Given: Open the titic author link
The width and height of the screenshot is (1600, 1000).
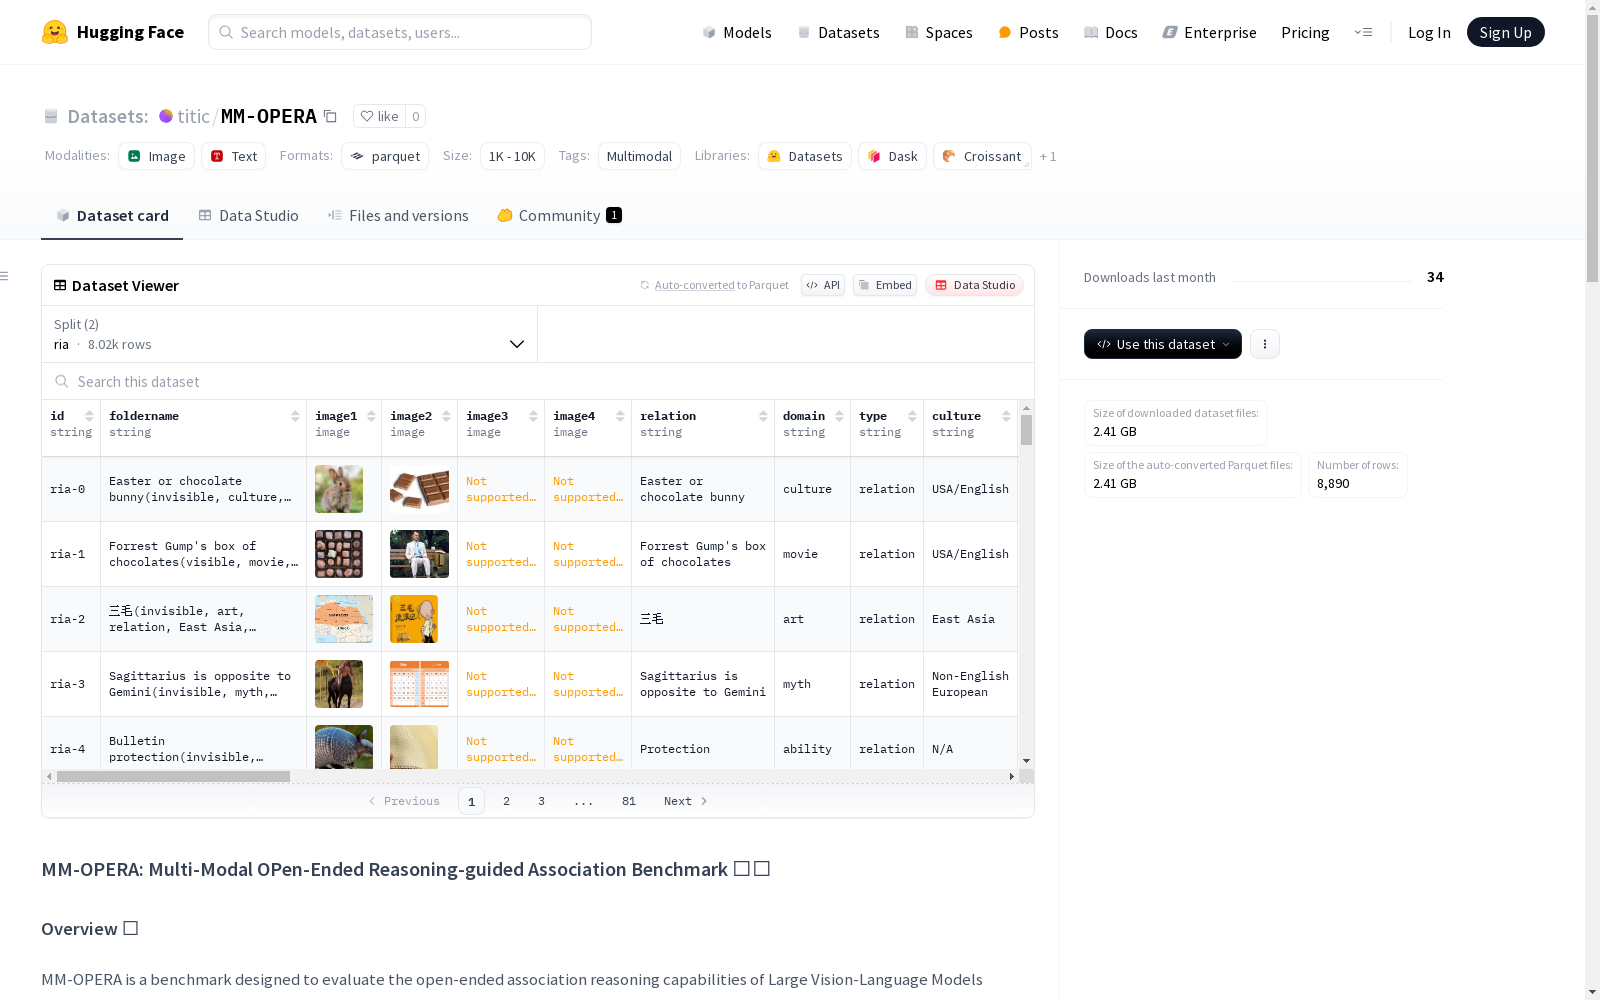Looking at the screenshot, I should (193, 116).
